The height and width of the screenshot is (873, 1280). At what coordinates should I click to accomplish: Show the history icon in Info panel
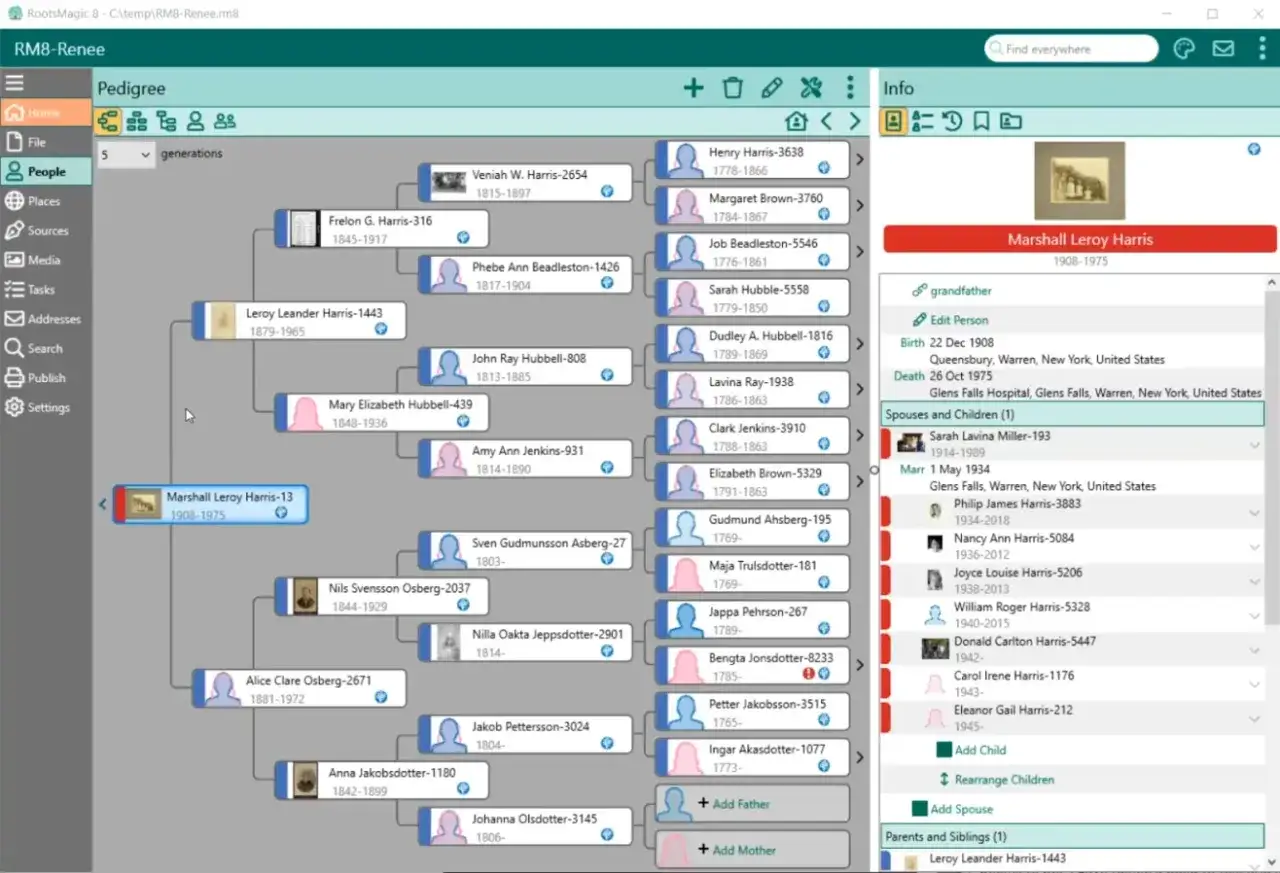952,121
